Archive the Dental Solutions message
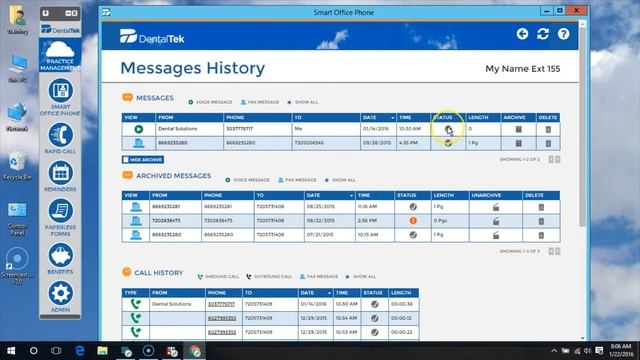 518,129
